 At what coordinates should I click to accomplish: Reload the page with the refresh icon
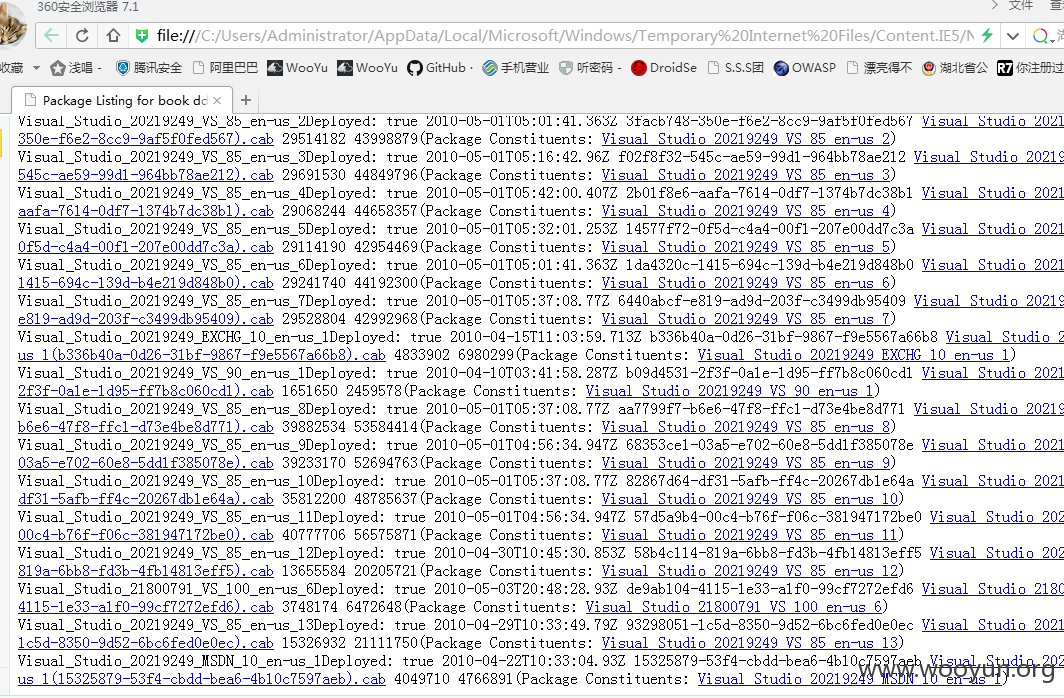pyautogui.click(x=82, y=35)
